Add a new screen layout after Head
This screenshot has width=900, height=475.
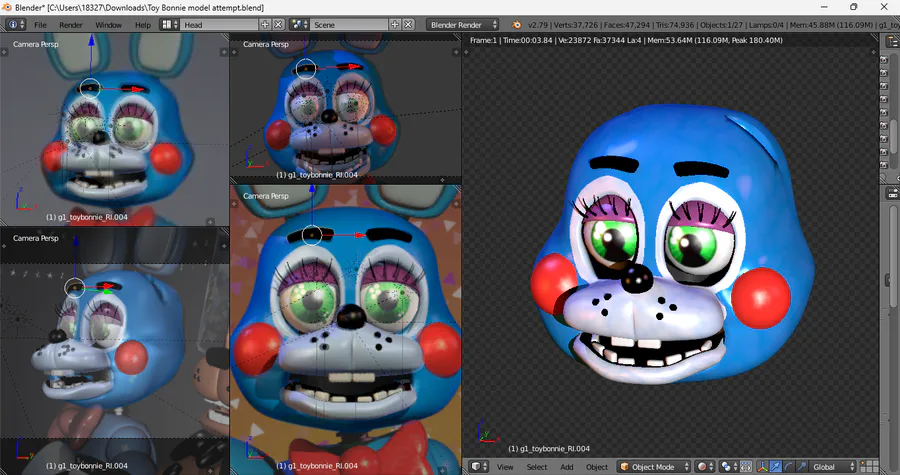[265, 25]
